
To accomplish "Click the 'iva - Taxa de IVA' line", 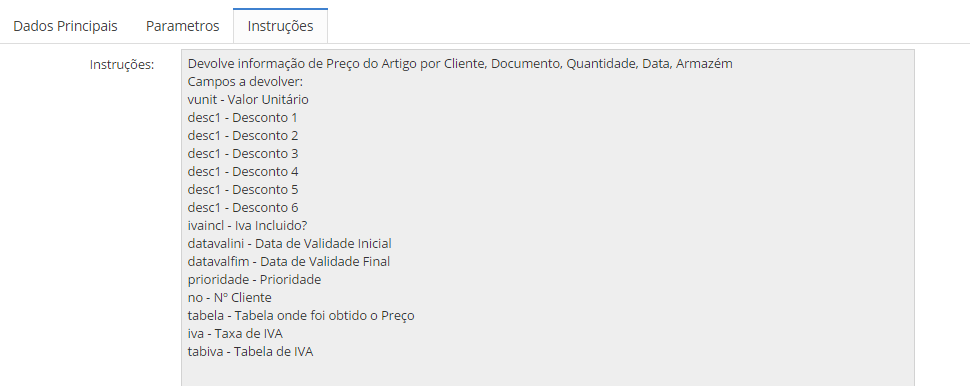I will click(234, 333).
